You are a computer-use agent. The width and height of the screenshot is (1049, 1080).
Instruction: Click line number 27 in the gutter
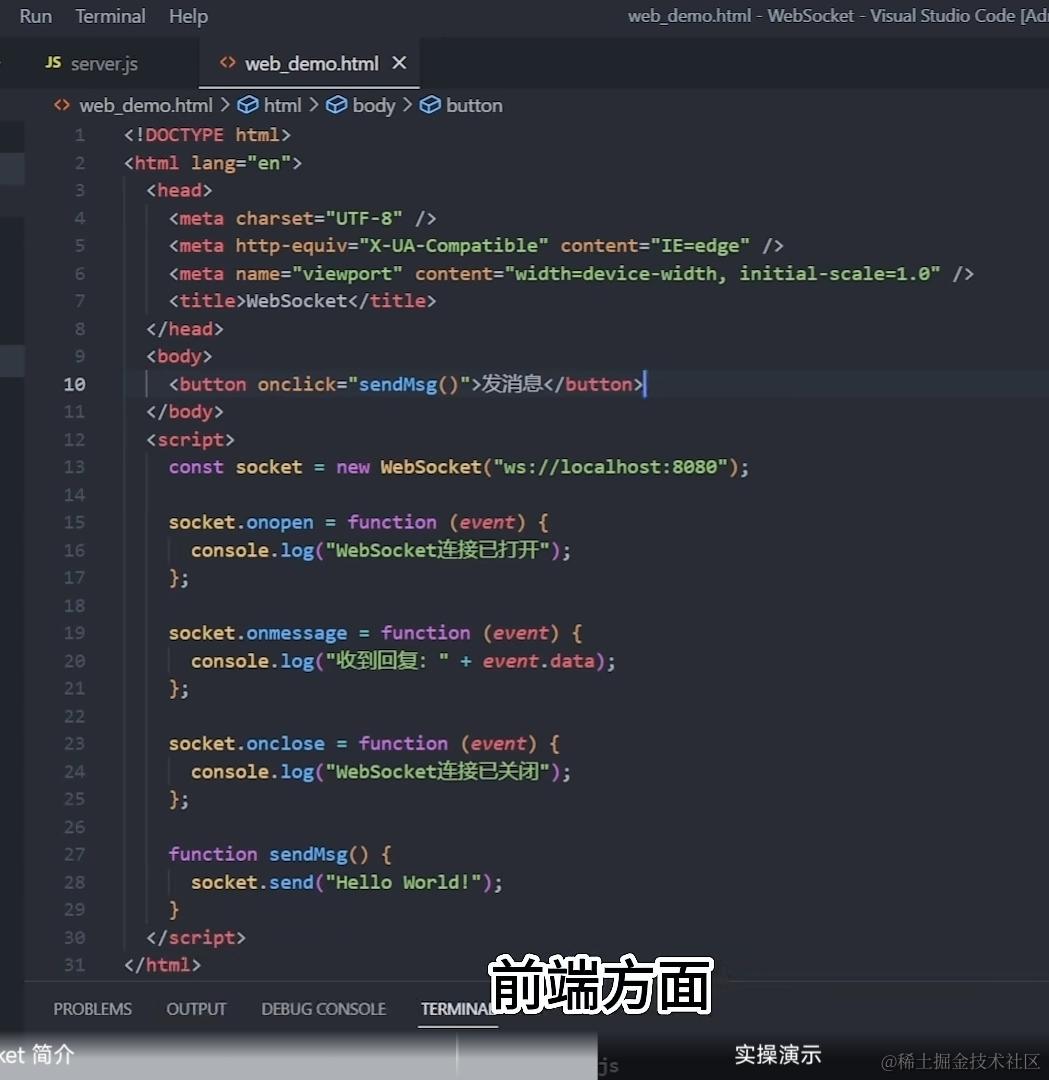(74, 855)
